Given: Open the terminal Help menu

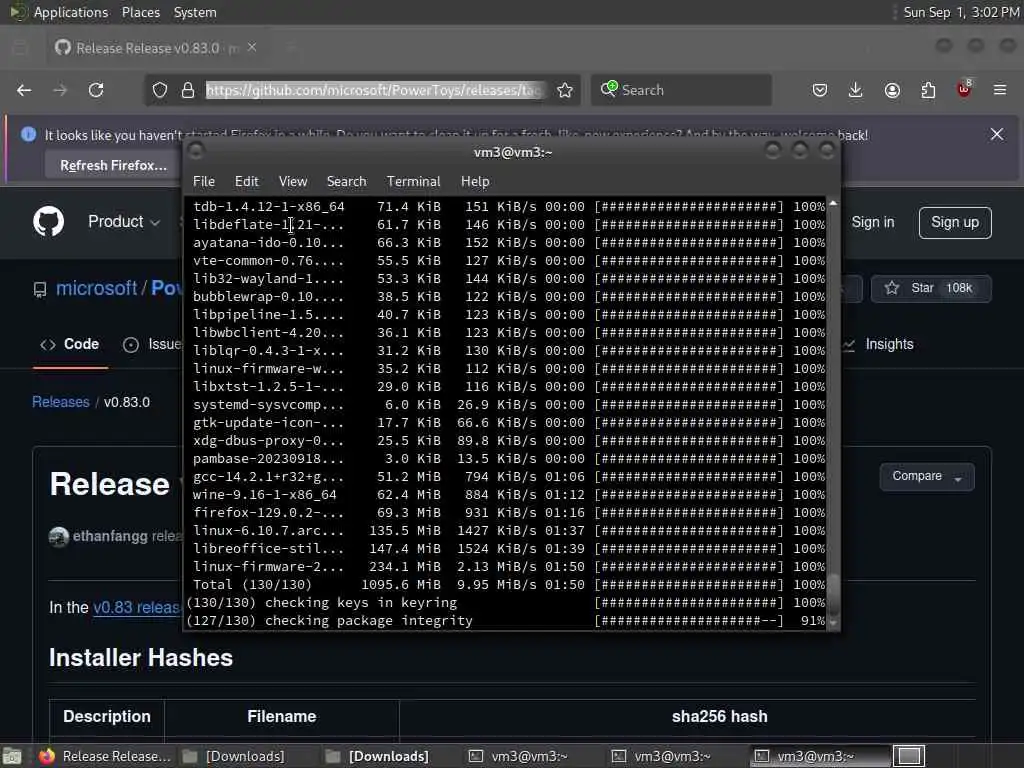Looking at the screenshot, I should (x=475, y=181).
